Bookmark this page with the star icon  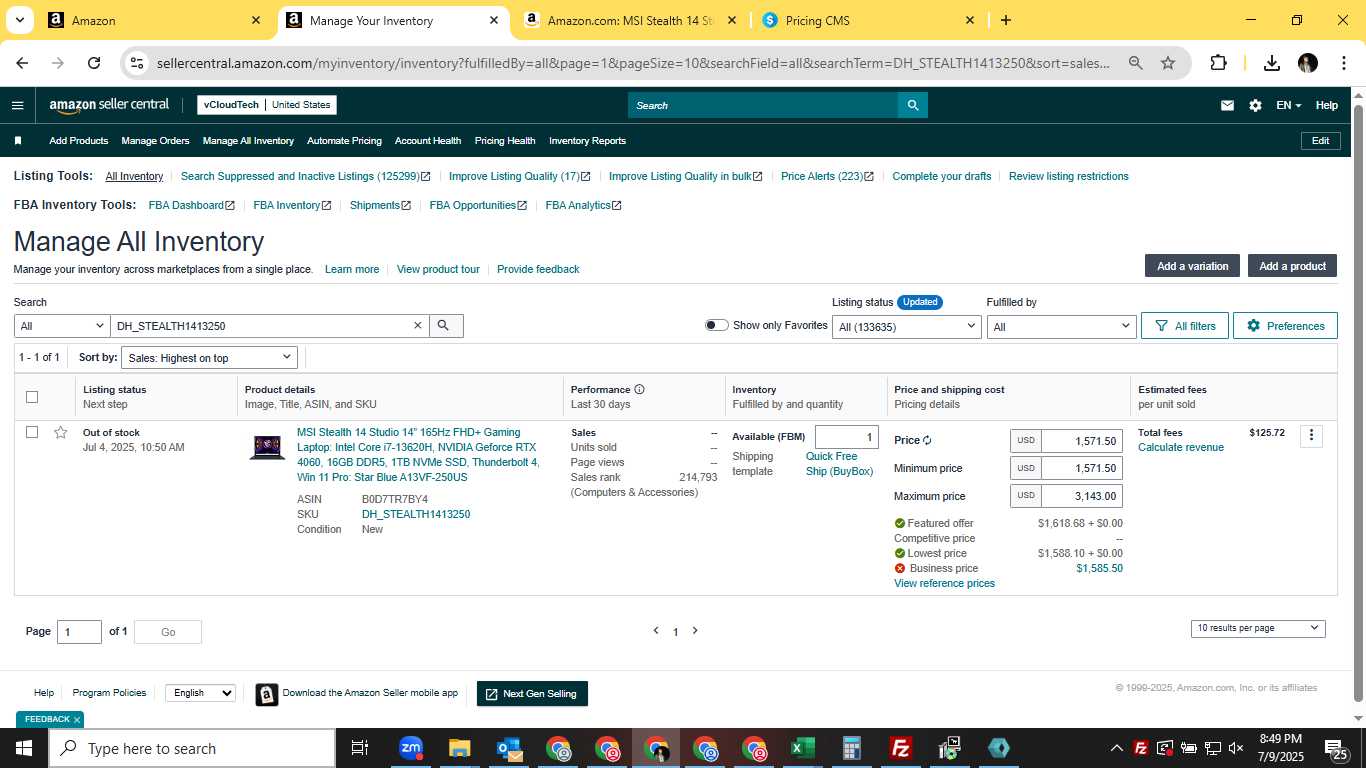(1168, 63)
